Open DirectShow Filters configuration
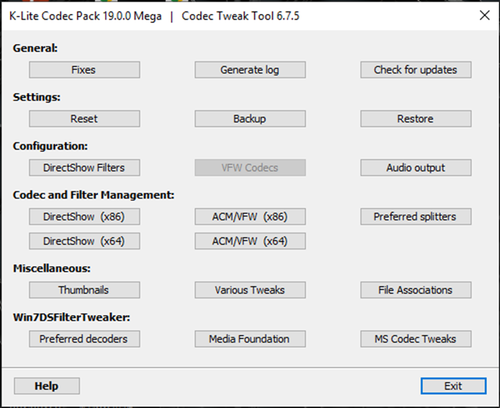Image resolution: width=500 pixels, height=408 pixels. 84,168
